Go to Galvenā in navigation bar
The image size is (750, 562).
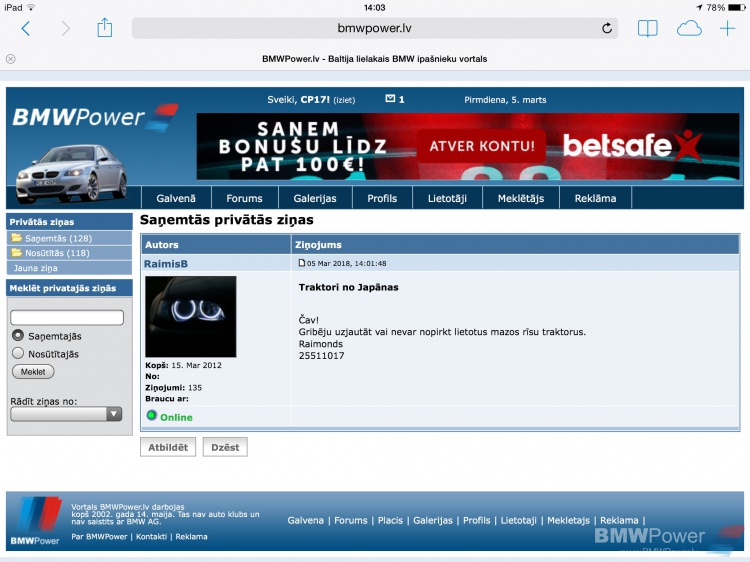pos(176,198)
